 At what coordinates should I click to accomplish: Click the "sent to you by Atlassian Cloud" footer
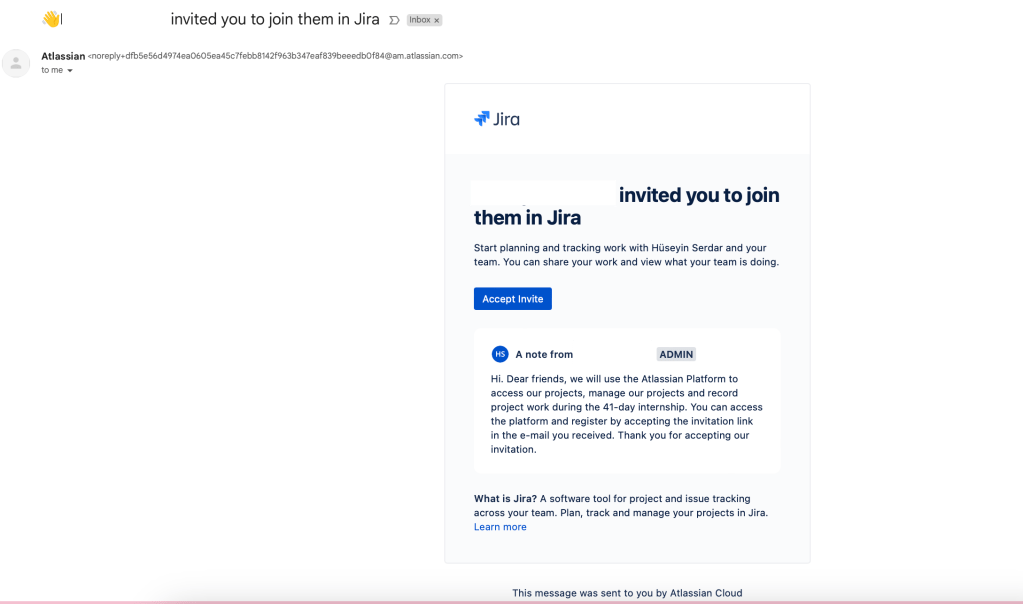point(627,593)
